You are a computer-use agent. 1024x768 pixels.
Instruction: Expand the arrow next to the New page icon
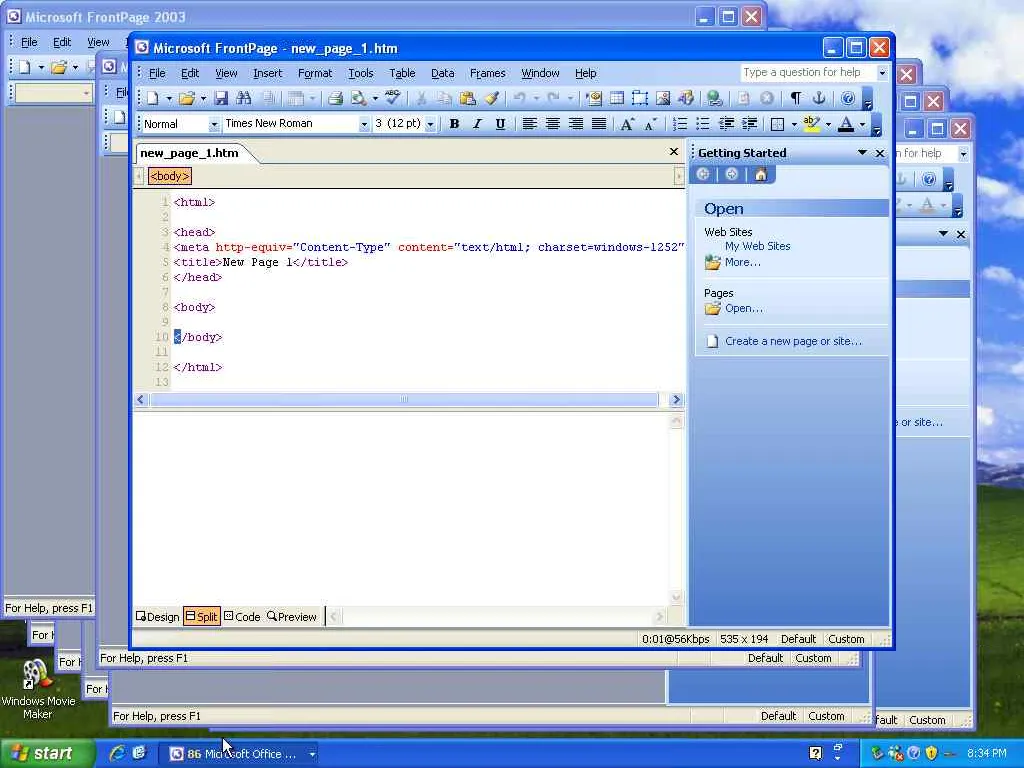pos(168,99)
